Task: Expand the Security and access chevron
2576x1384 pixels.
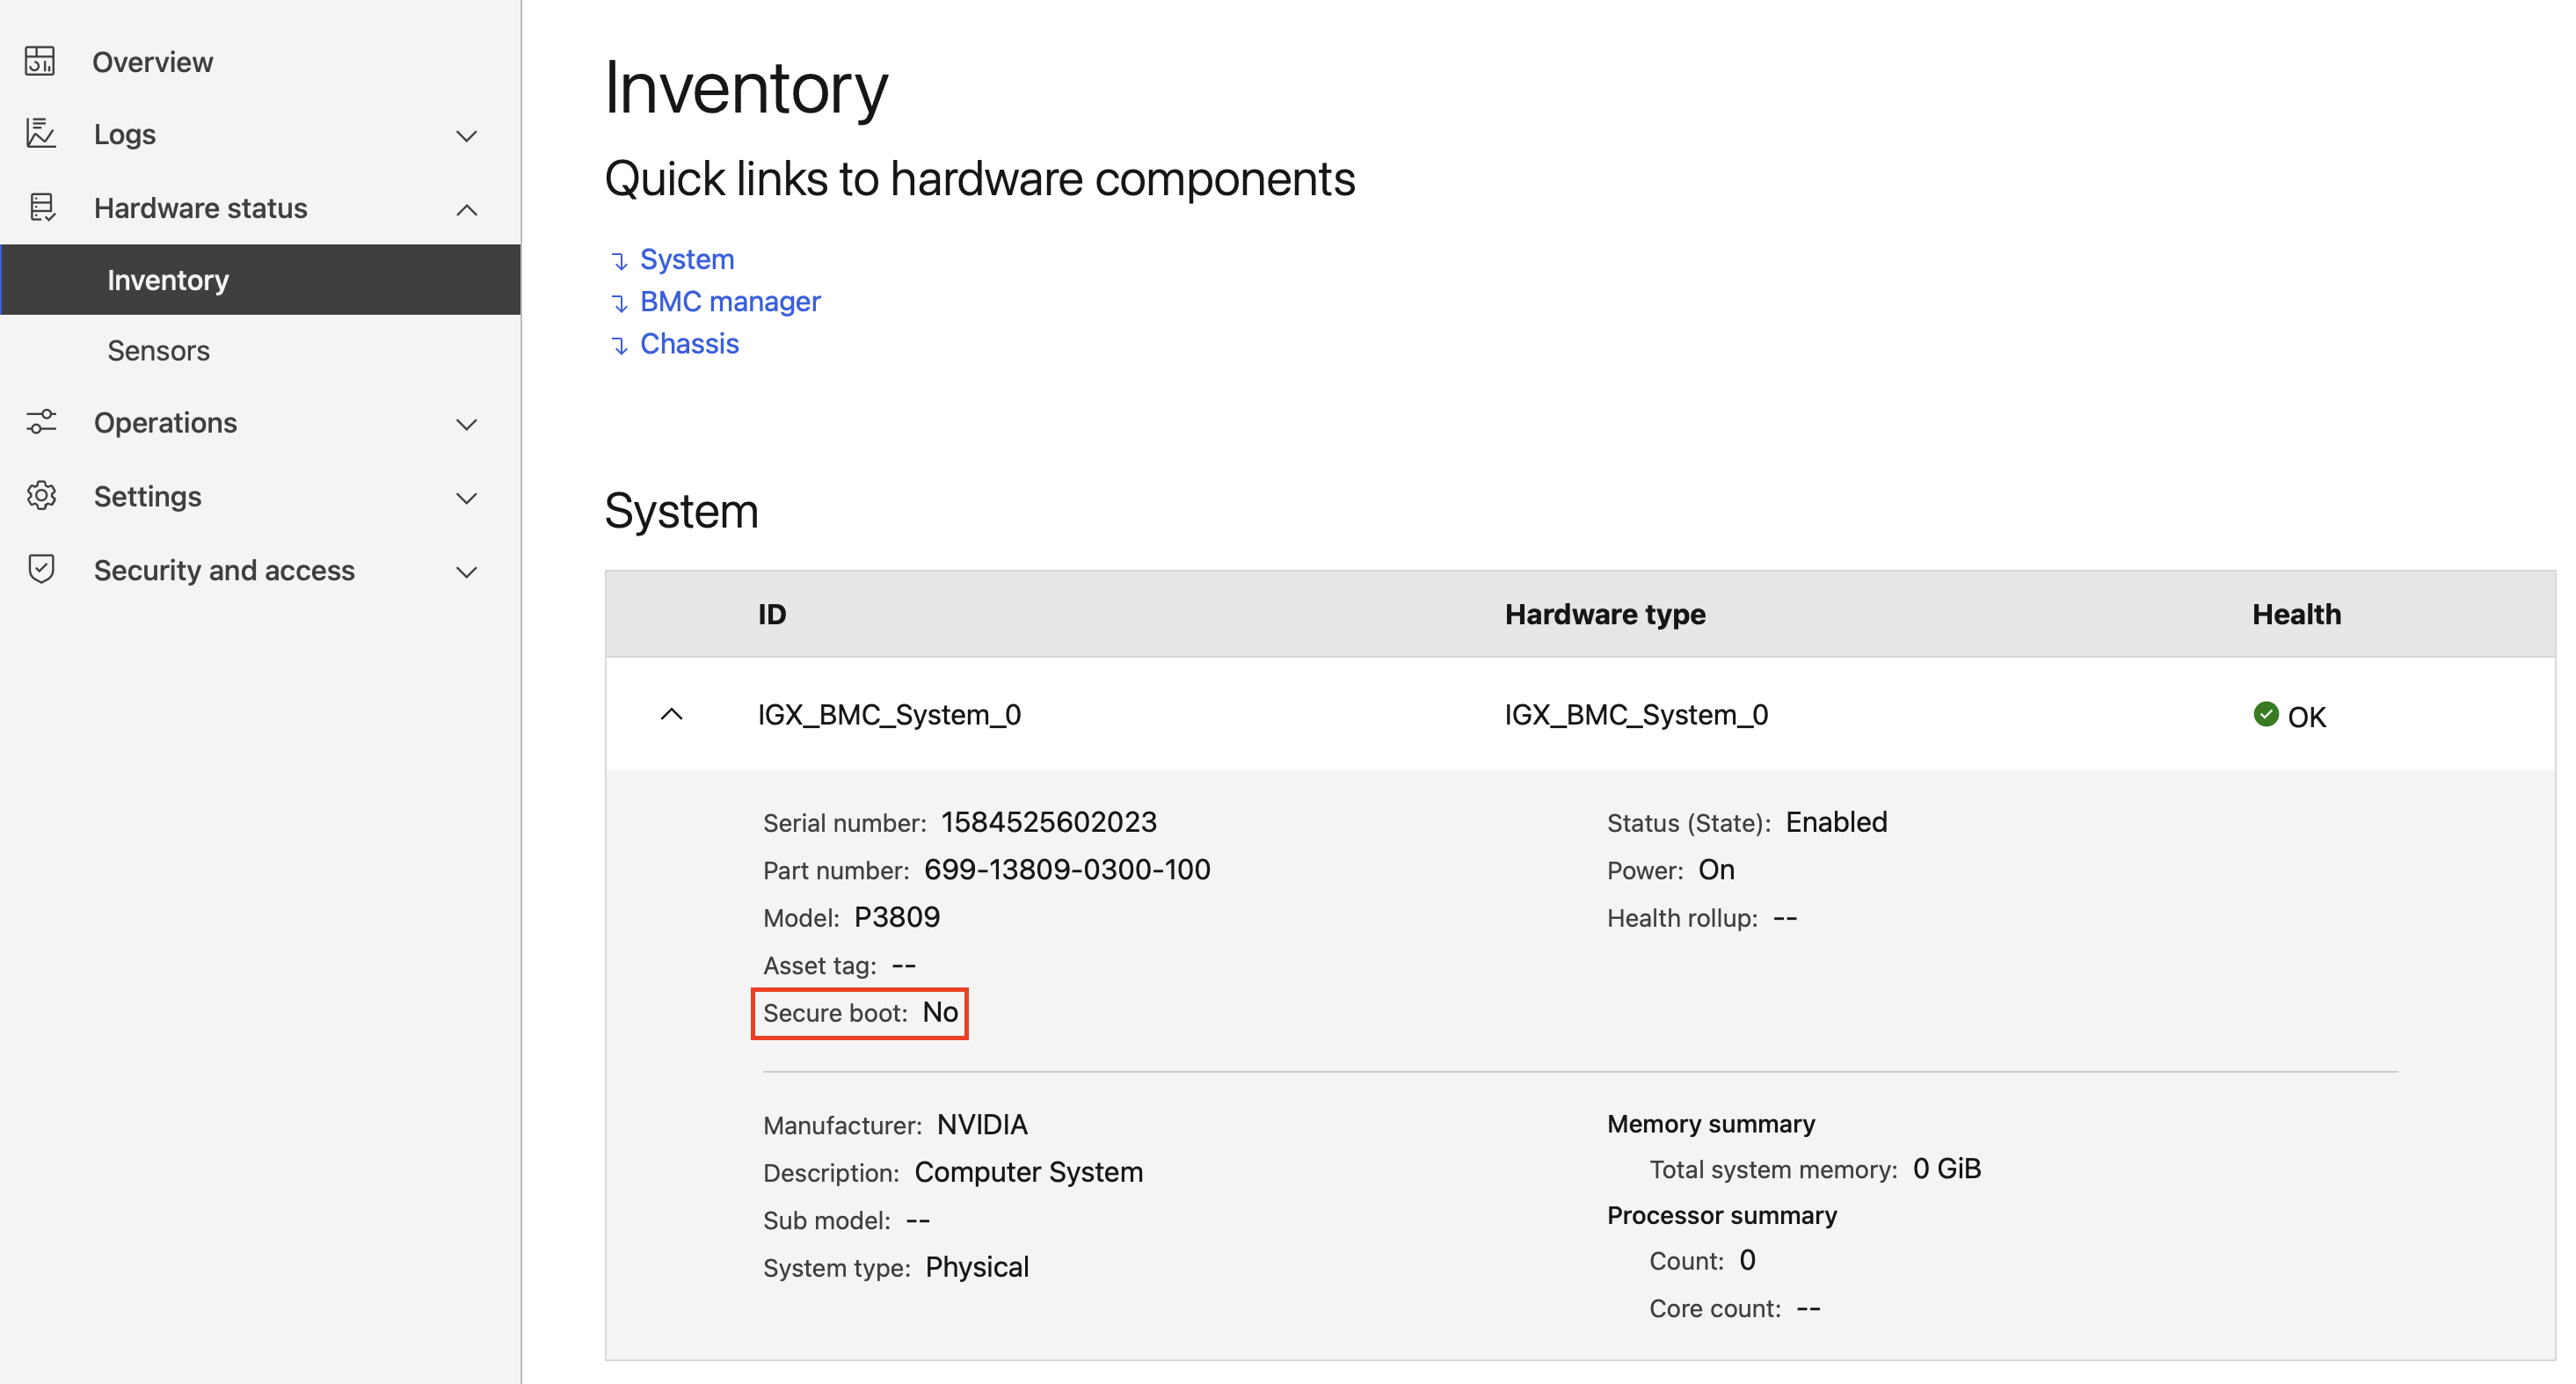Action: tap(466, 571)
